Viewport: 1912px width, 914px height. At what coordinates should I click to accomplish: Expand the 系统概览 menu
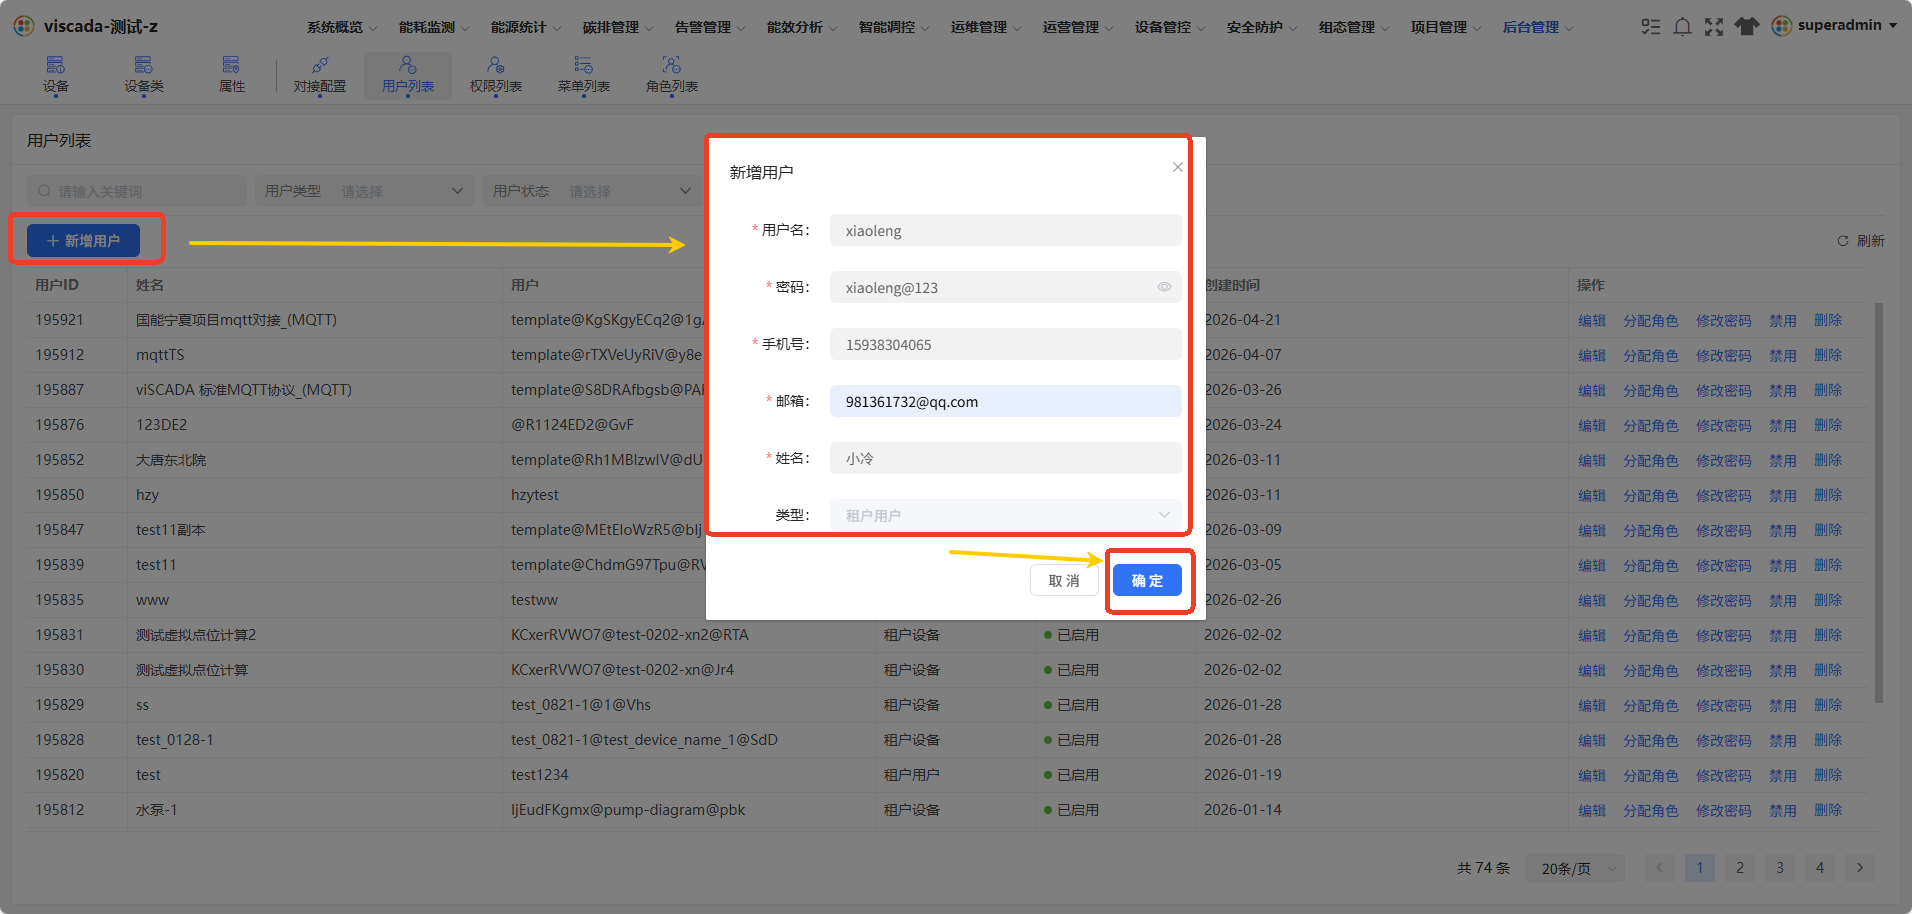[342, 27]
